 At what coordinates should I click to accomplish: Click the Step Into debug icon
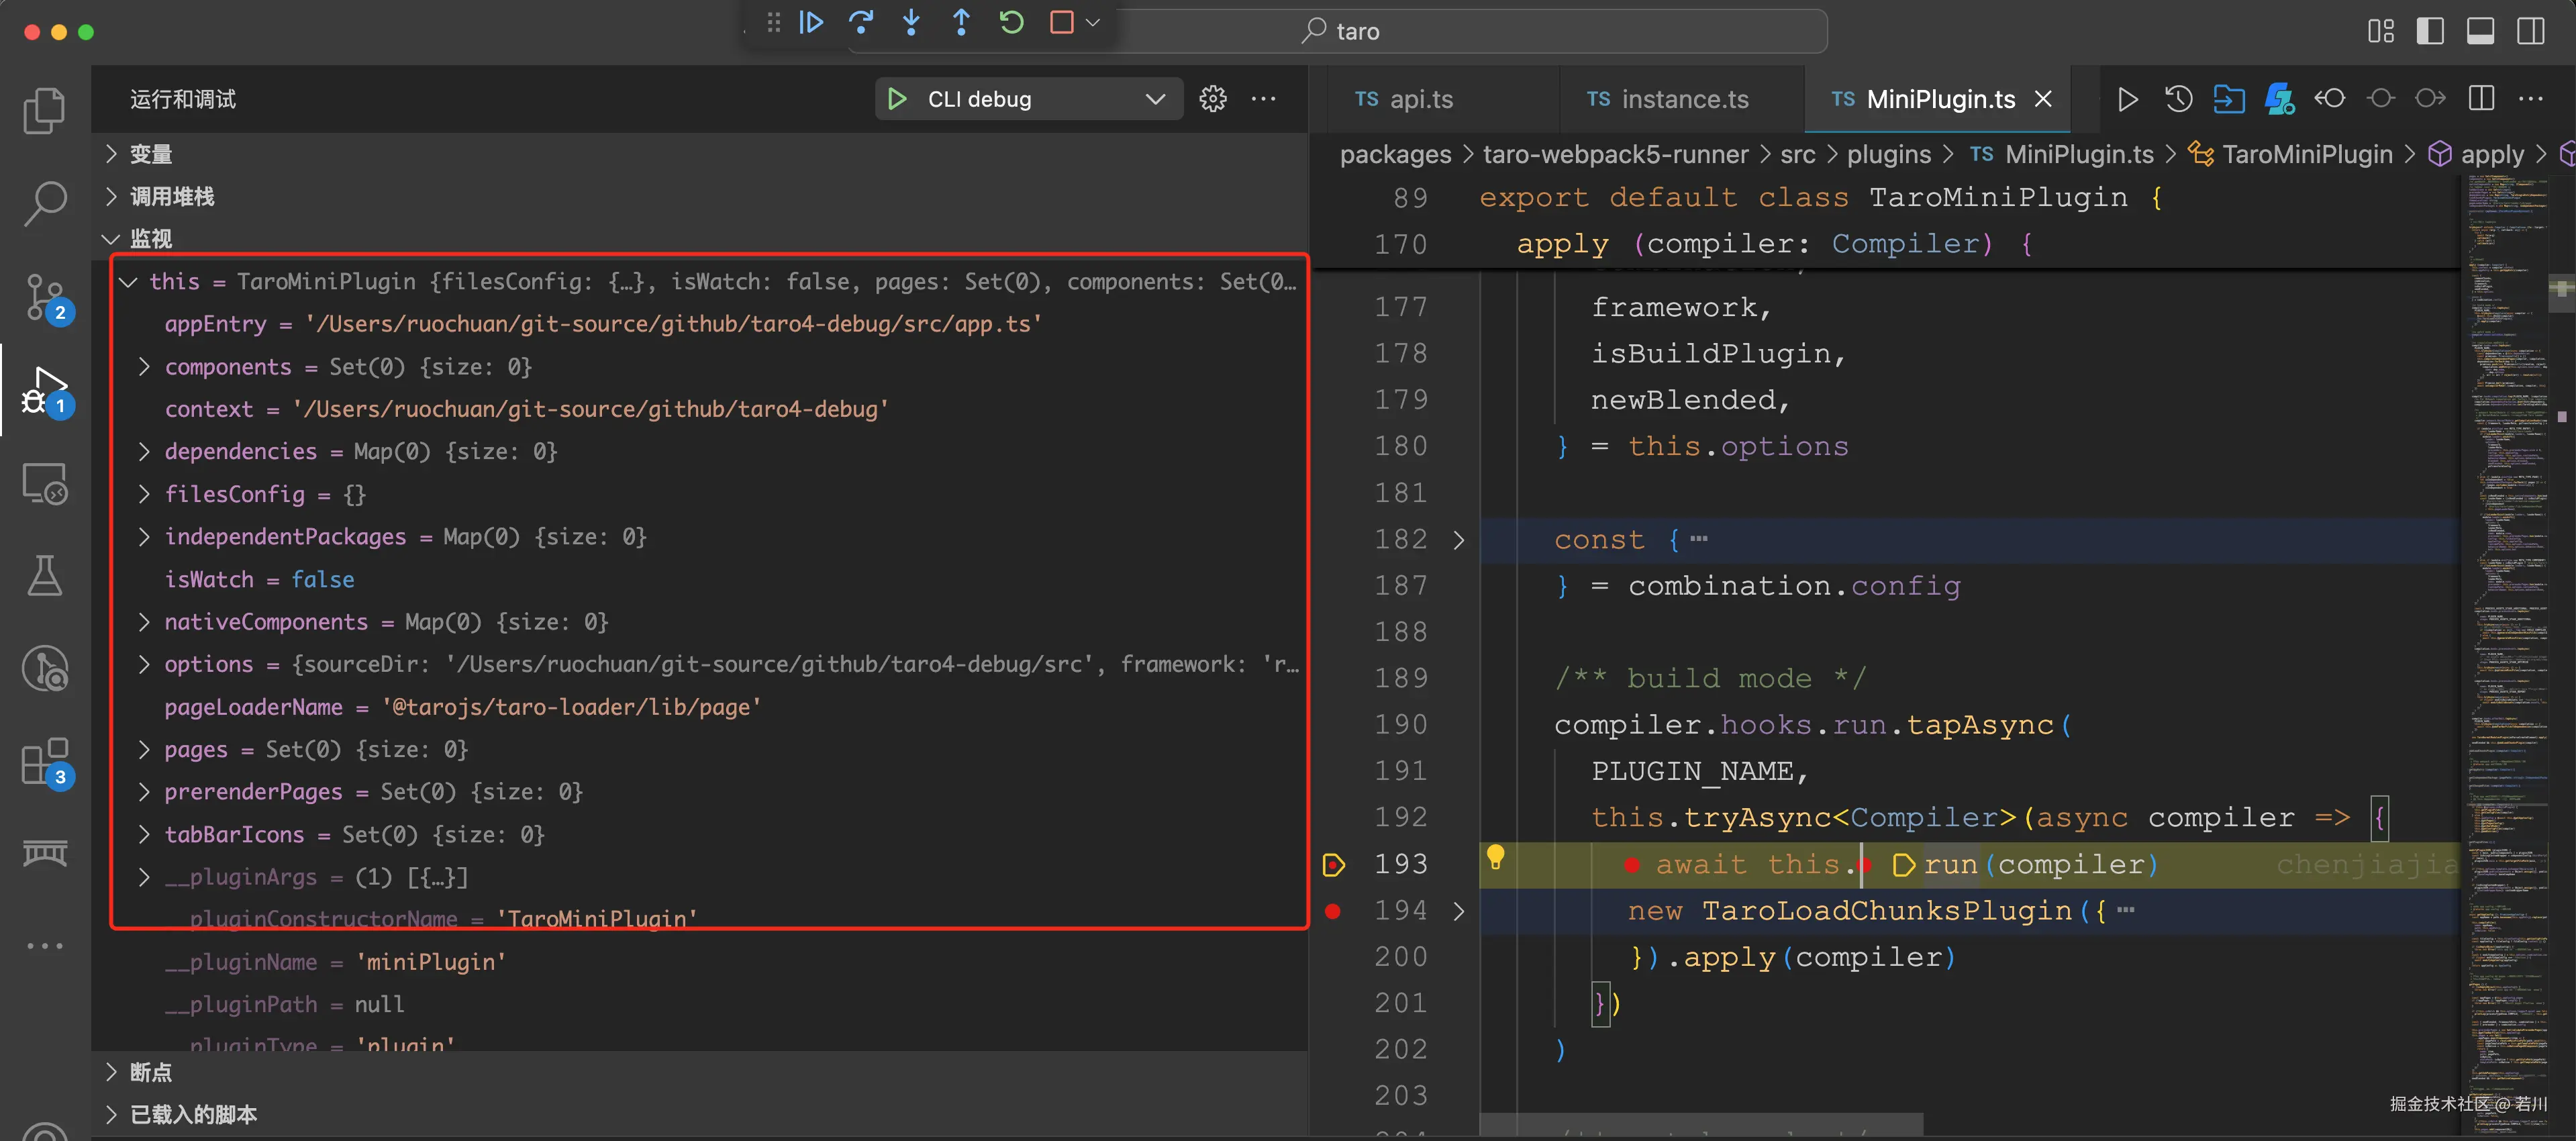pyautogui.click(x=911, y=22)
